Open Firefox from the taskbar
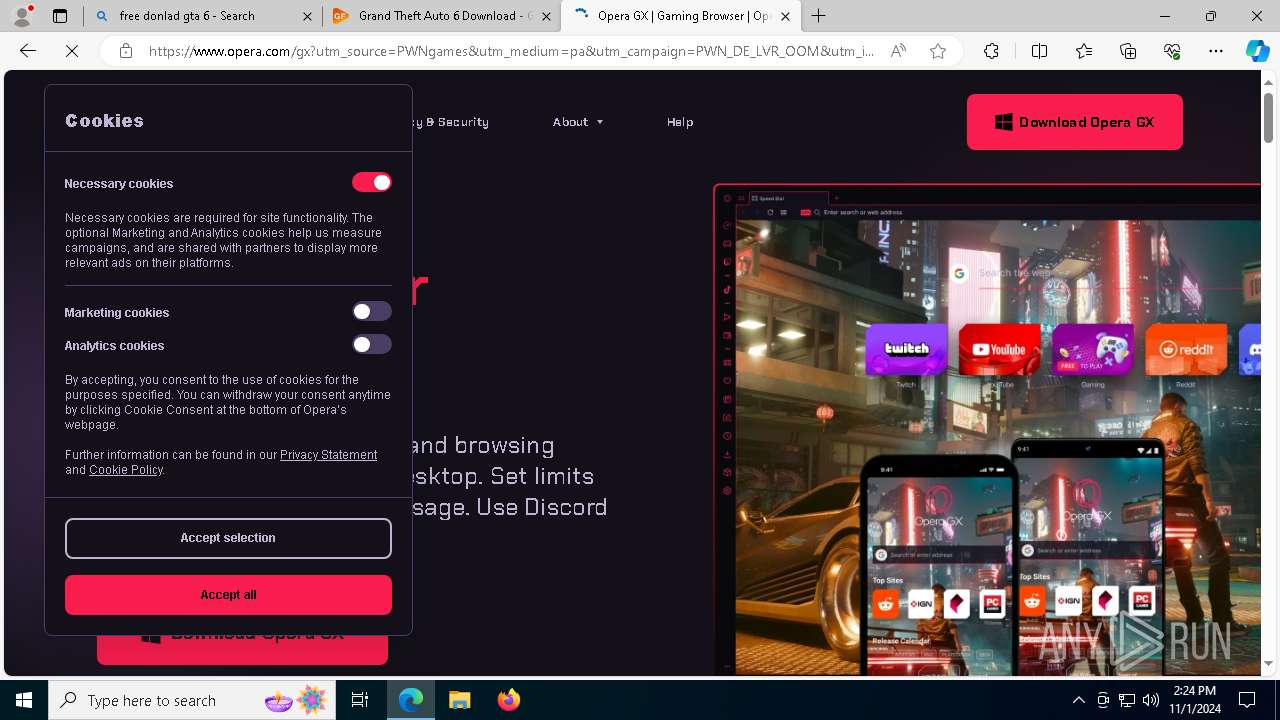The height and width of the screenshot is (720, 1280). click(x=508, y=700)
